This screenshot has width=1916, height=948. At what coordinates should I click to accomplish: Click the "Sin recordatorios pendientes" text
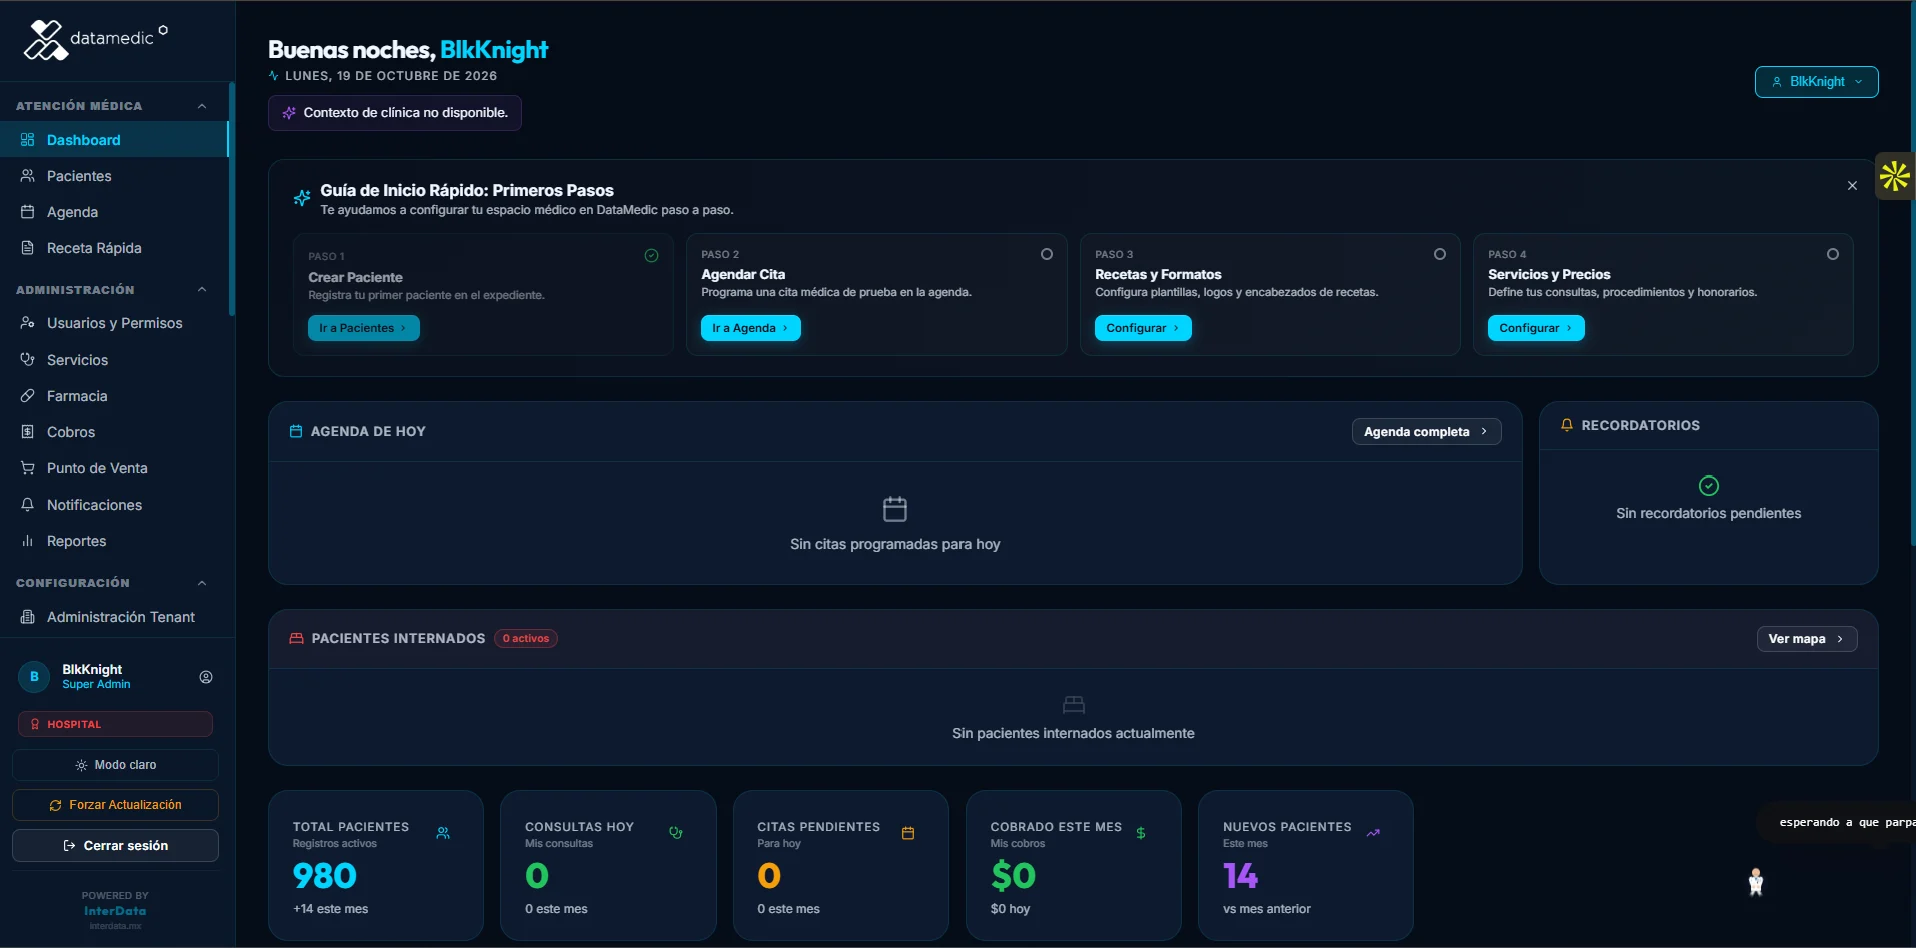(1708, 513)
